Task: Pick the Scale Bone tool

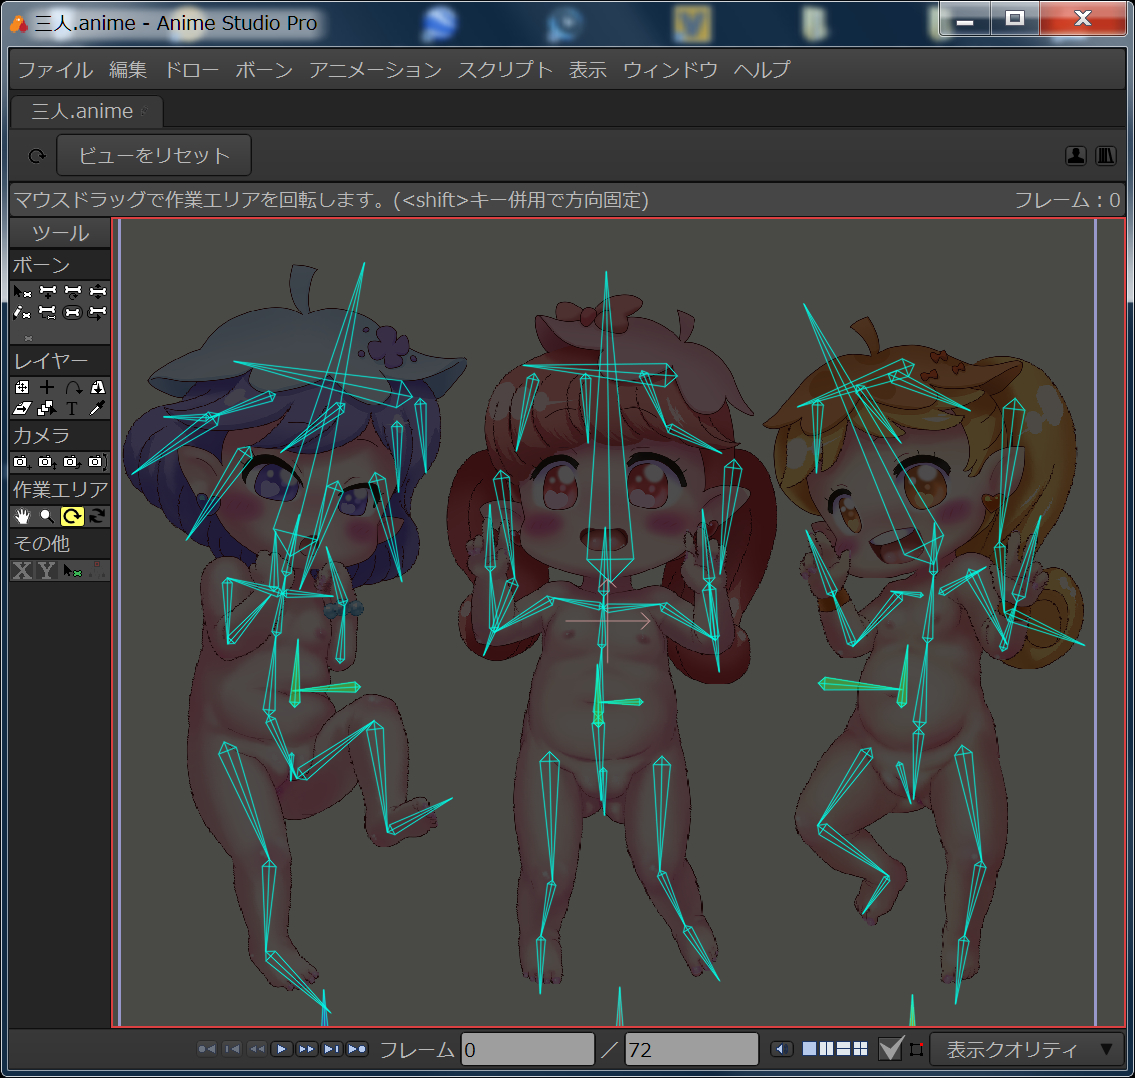Action: pyautogui.click(x=97, y=292)
